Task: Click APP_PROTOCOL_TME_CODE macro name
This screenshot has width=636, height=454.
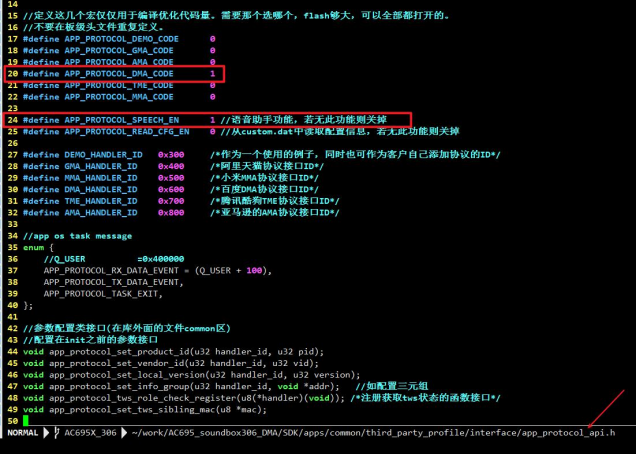Action: click(x=119, y=85)
